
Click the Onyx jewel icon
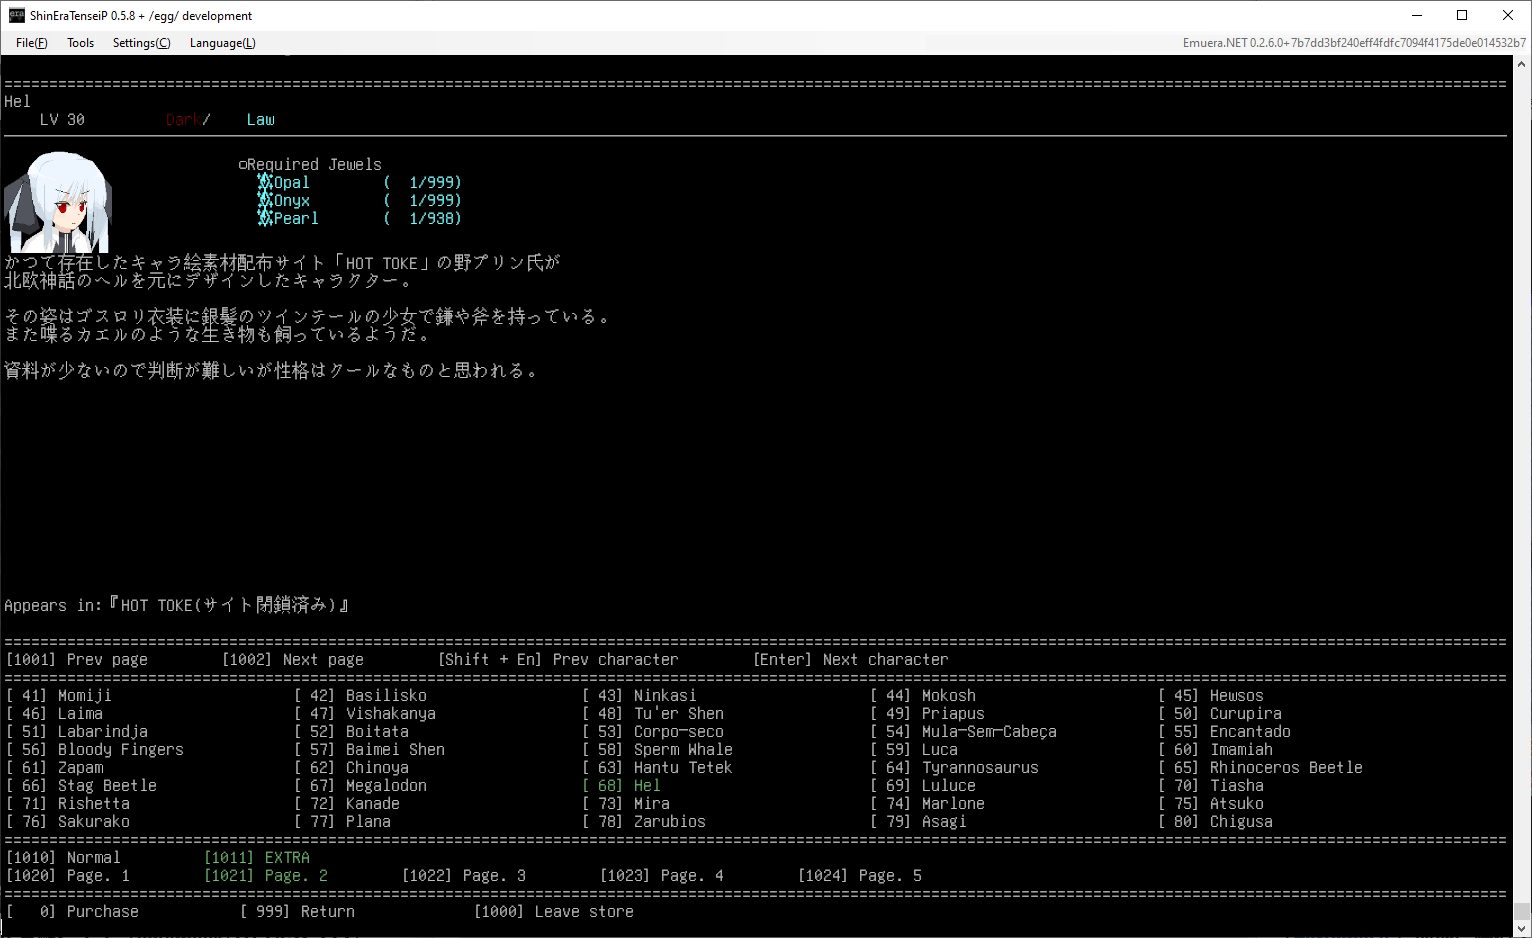click(x=265, y=200)
